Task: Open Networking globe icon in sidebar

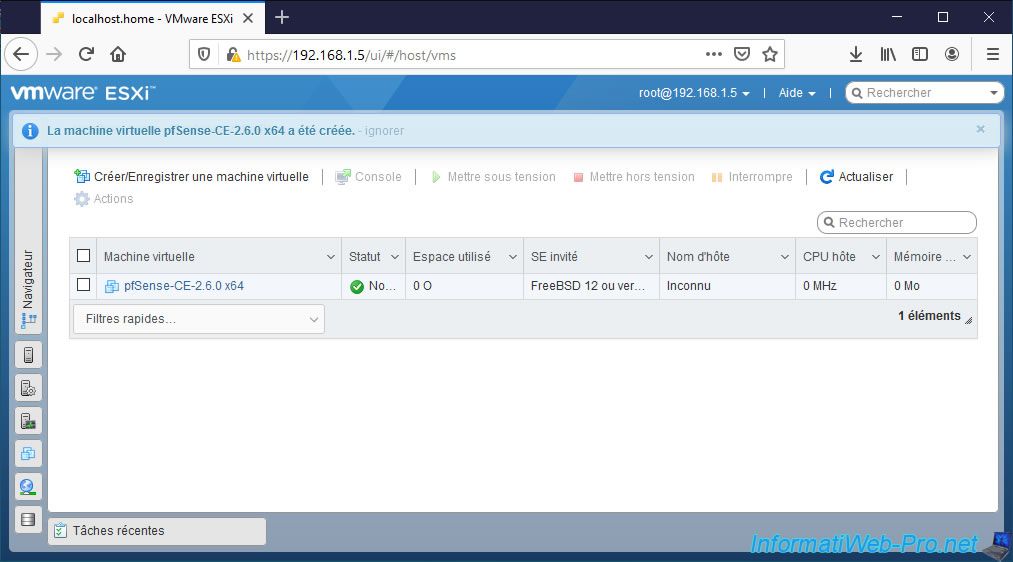Action: coord(28,486)
